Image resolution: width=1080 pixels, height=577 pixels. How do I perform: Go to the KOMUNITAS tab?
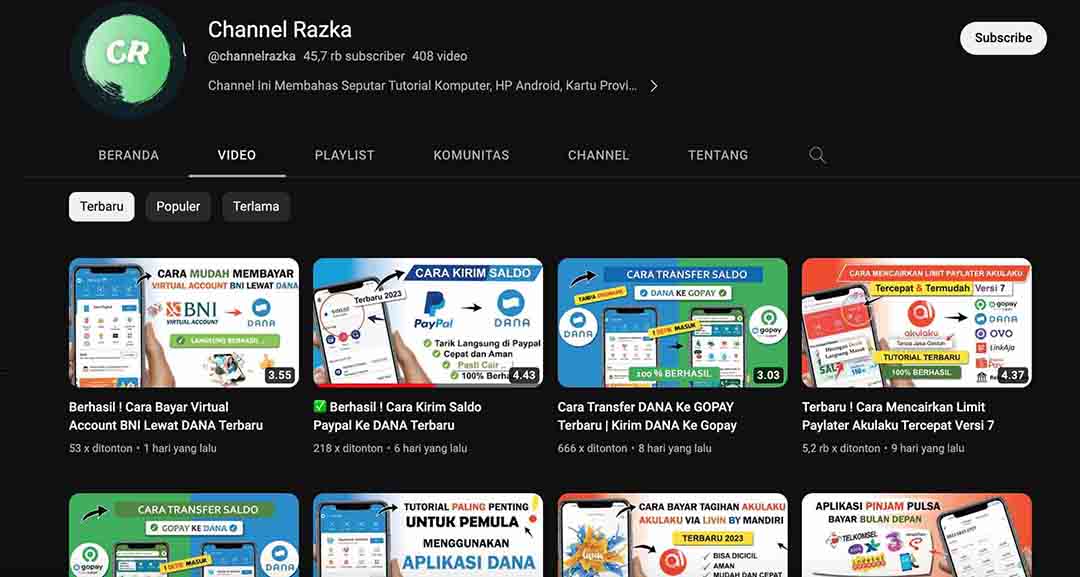coord(471,155)
